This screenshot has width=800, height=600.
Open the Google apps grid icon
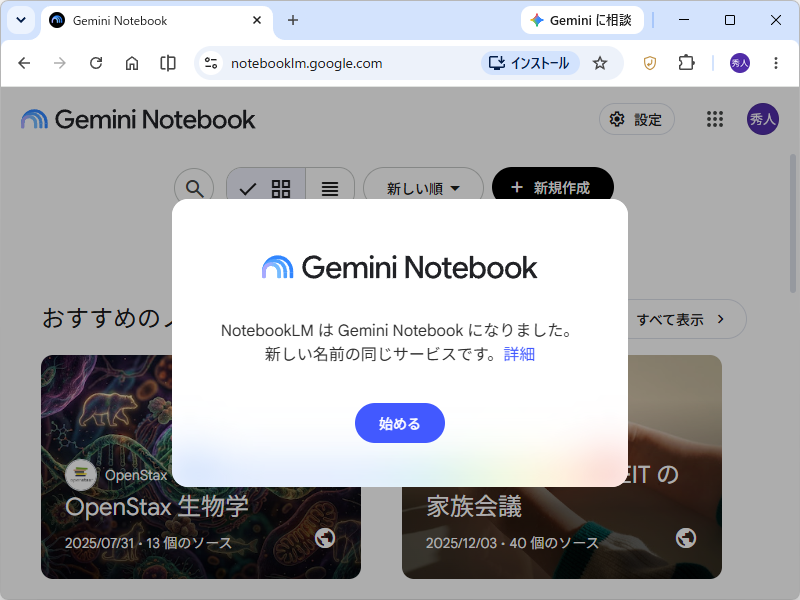pyautogui.click(x=715, y=119)
